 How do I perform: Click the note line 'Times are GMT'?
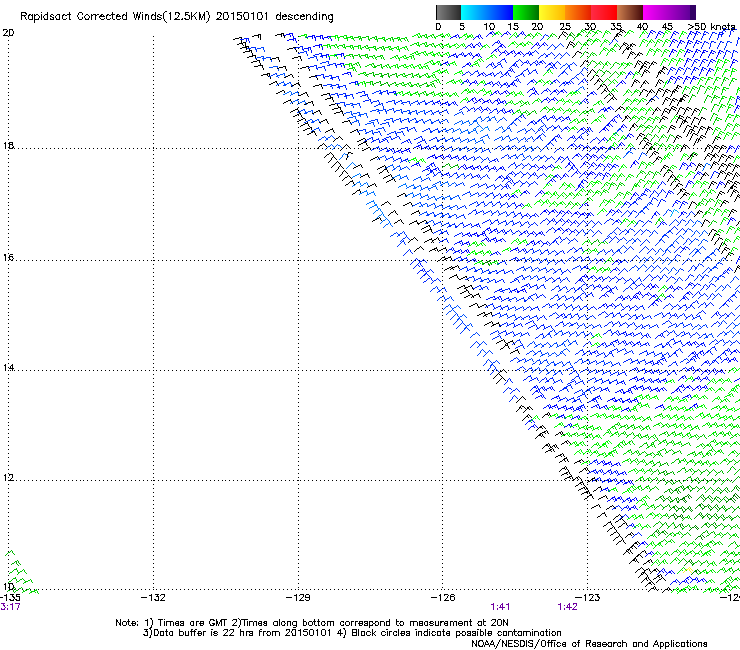[192, 623]
